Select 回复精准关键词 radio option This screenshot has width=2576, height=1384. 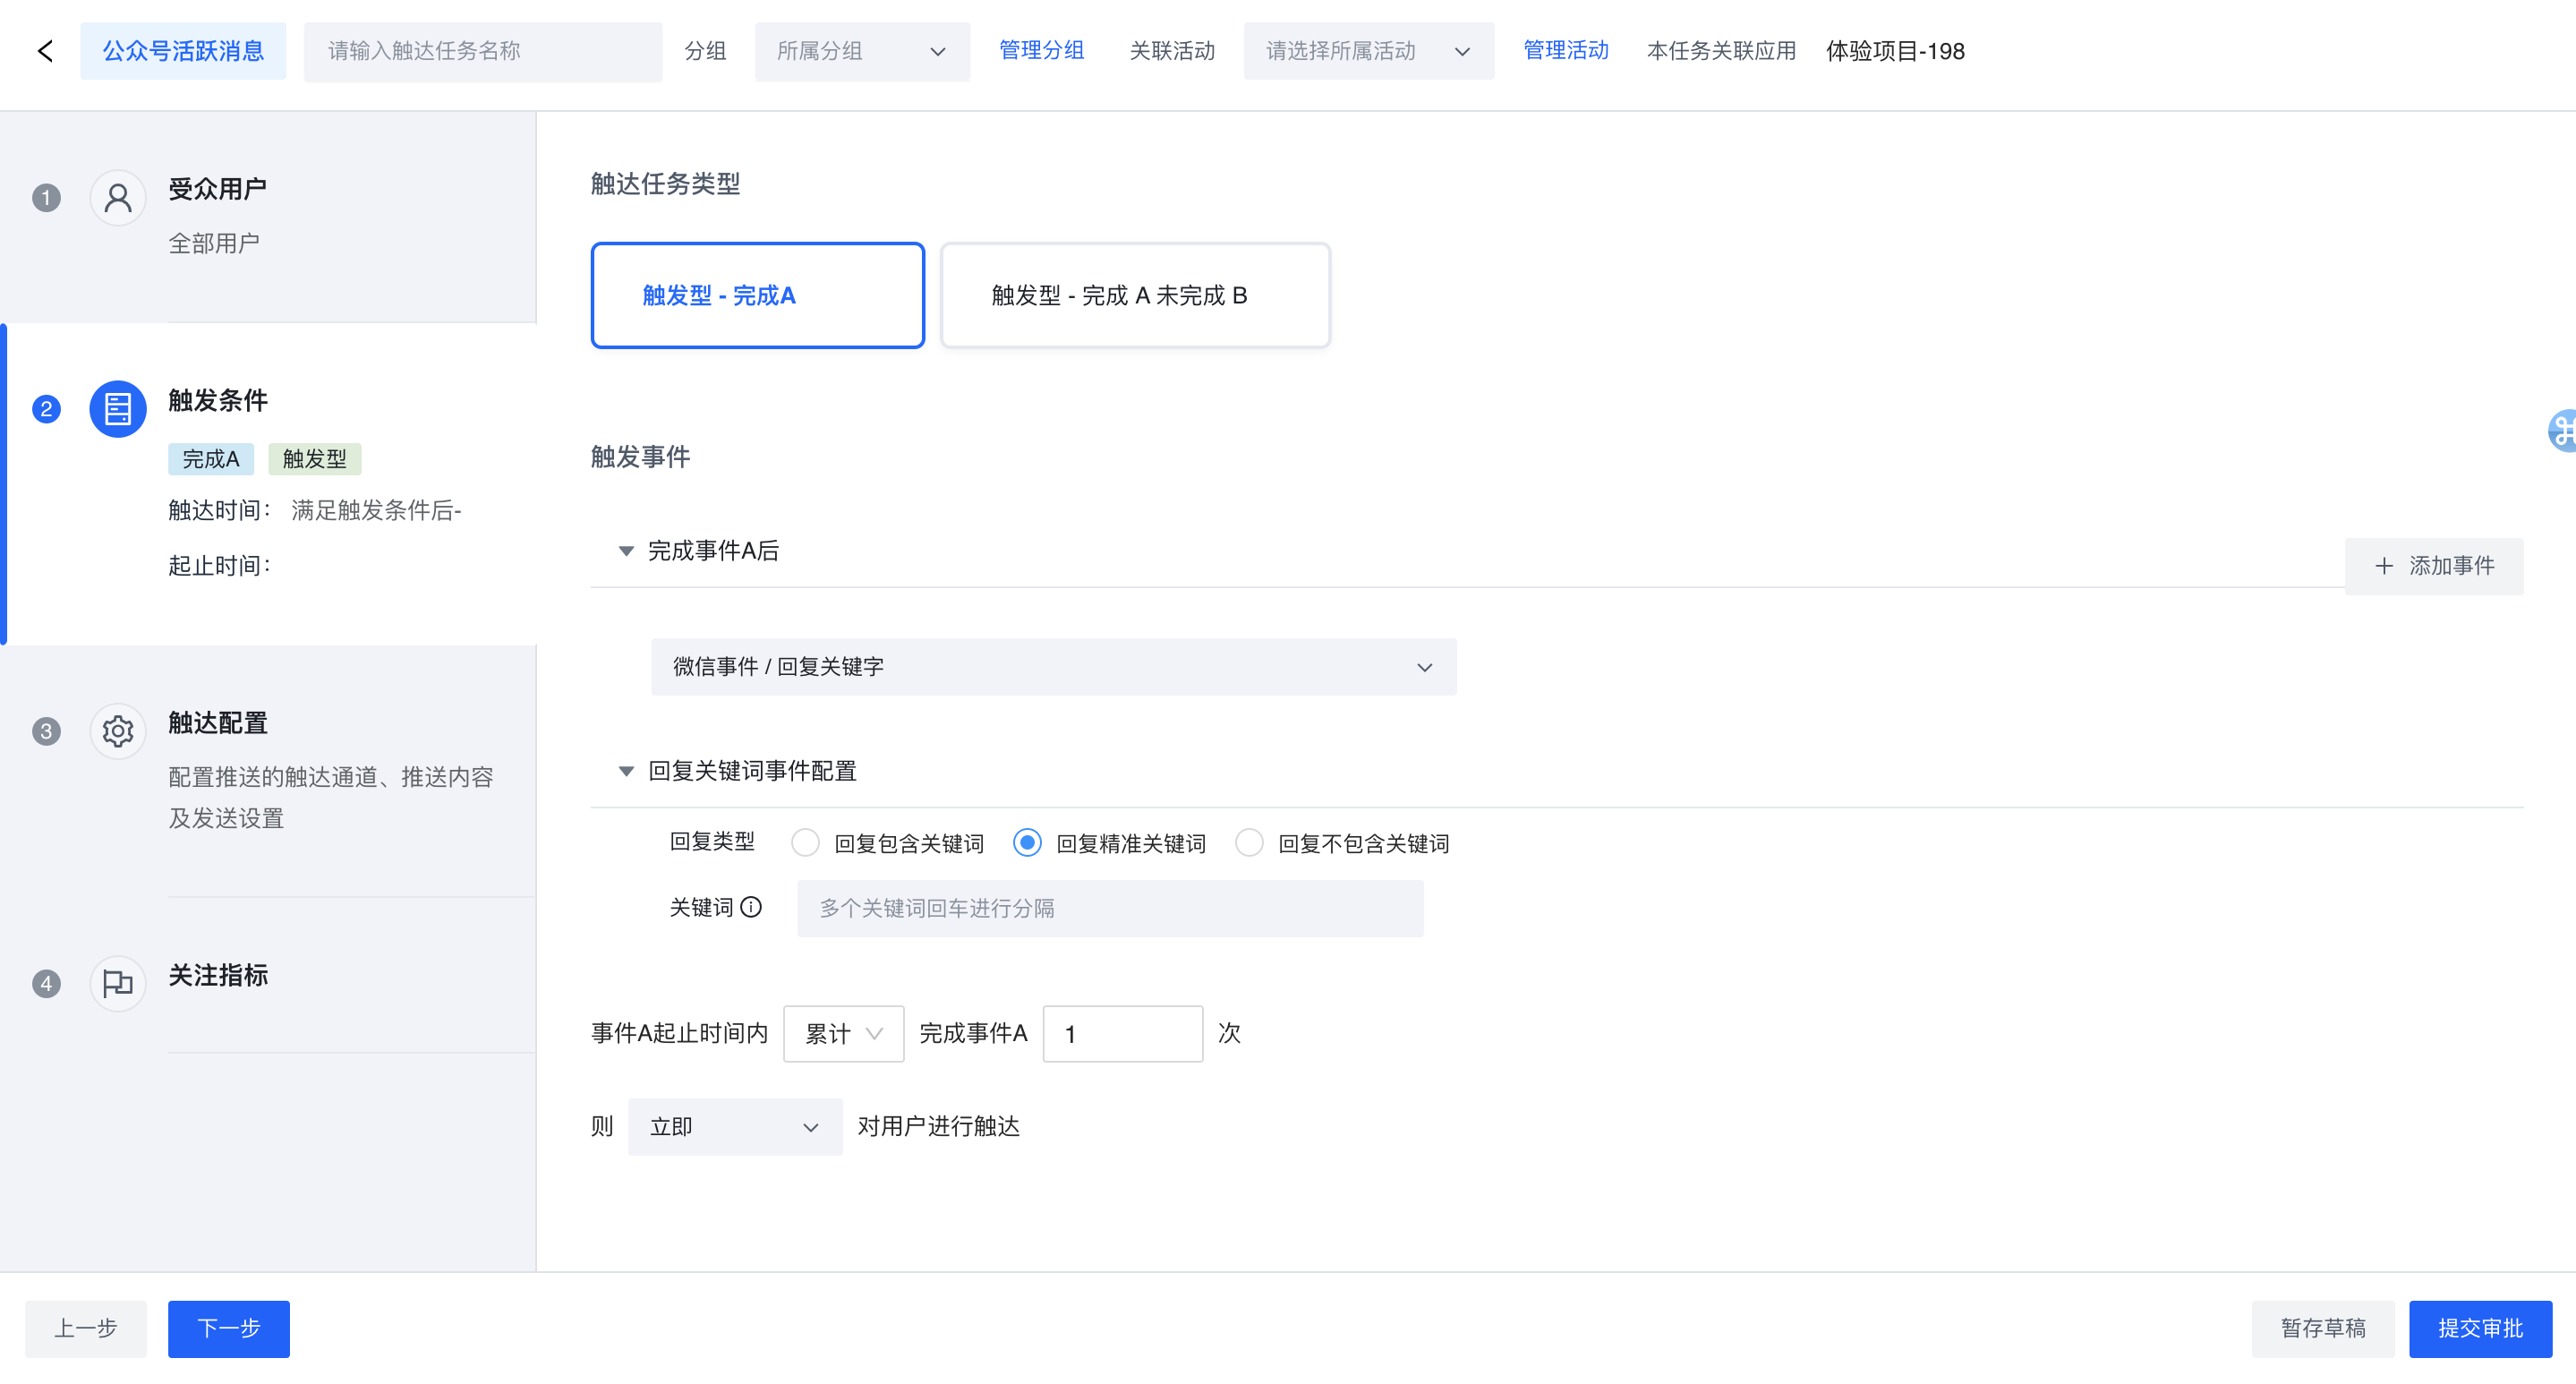coord(1027,843)
